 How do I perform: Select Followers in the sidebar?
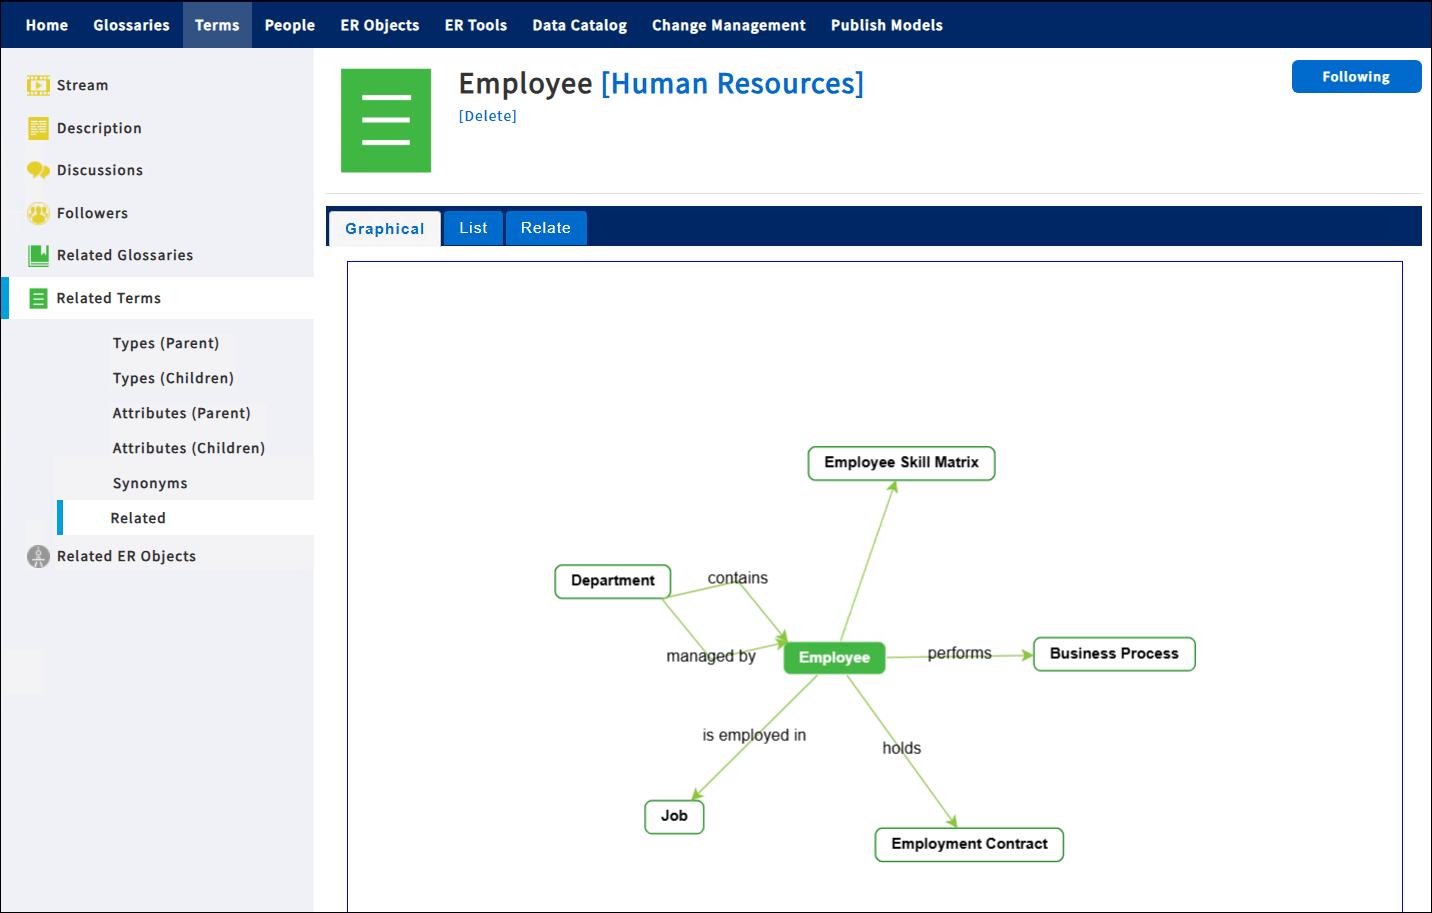(92, 213)
